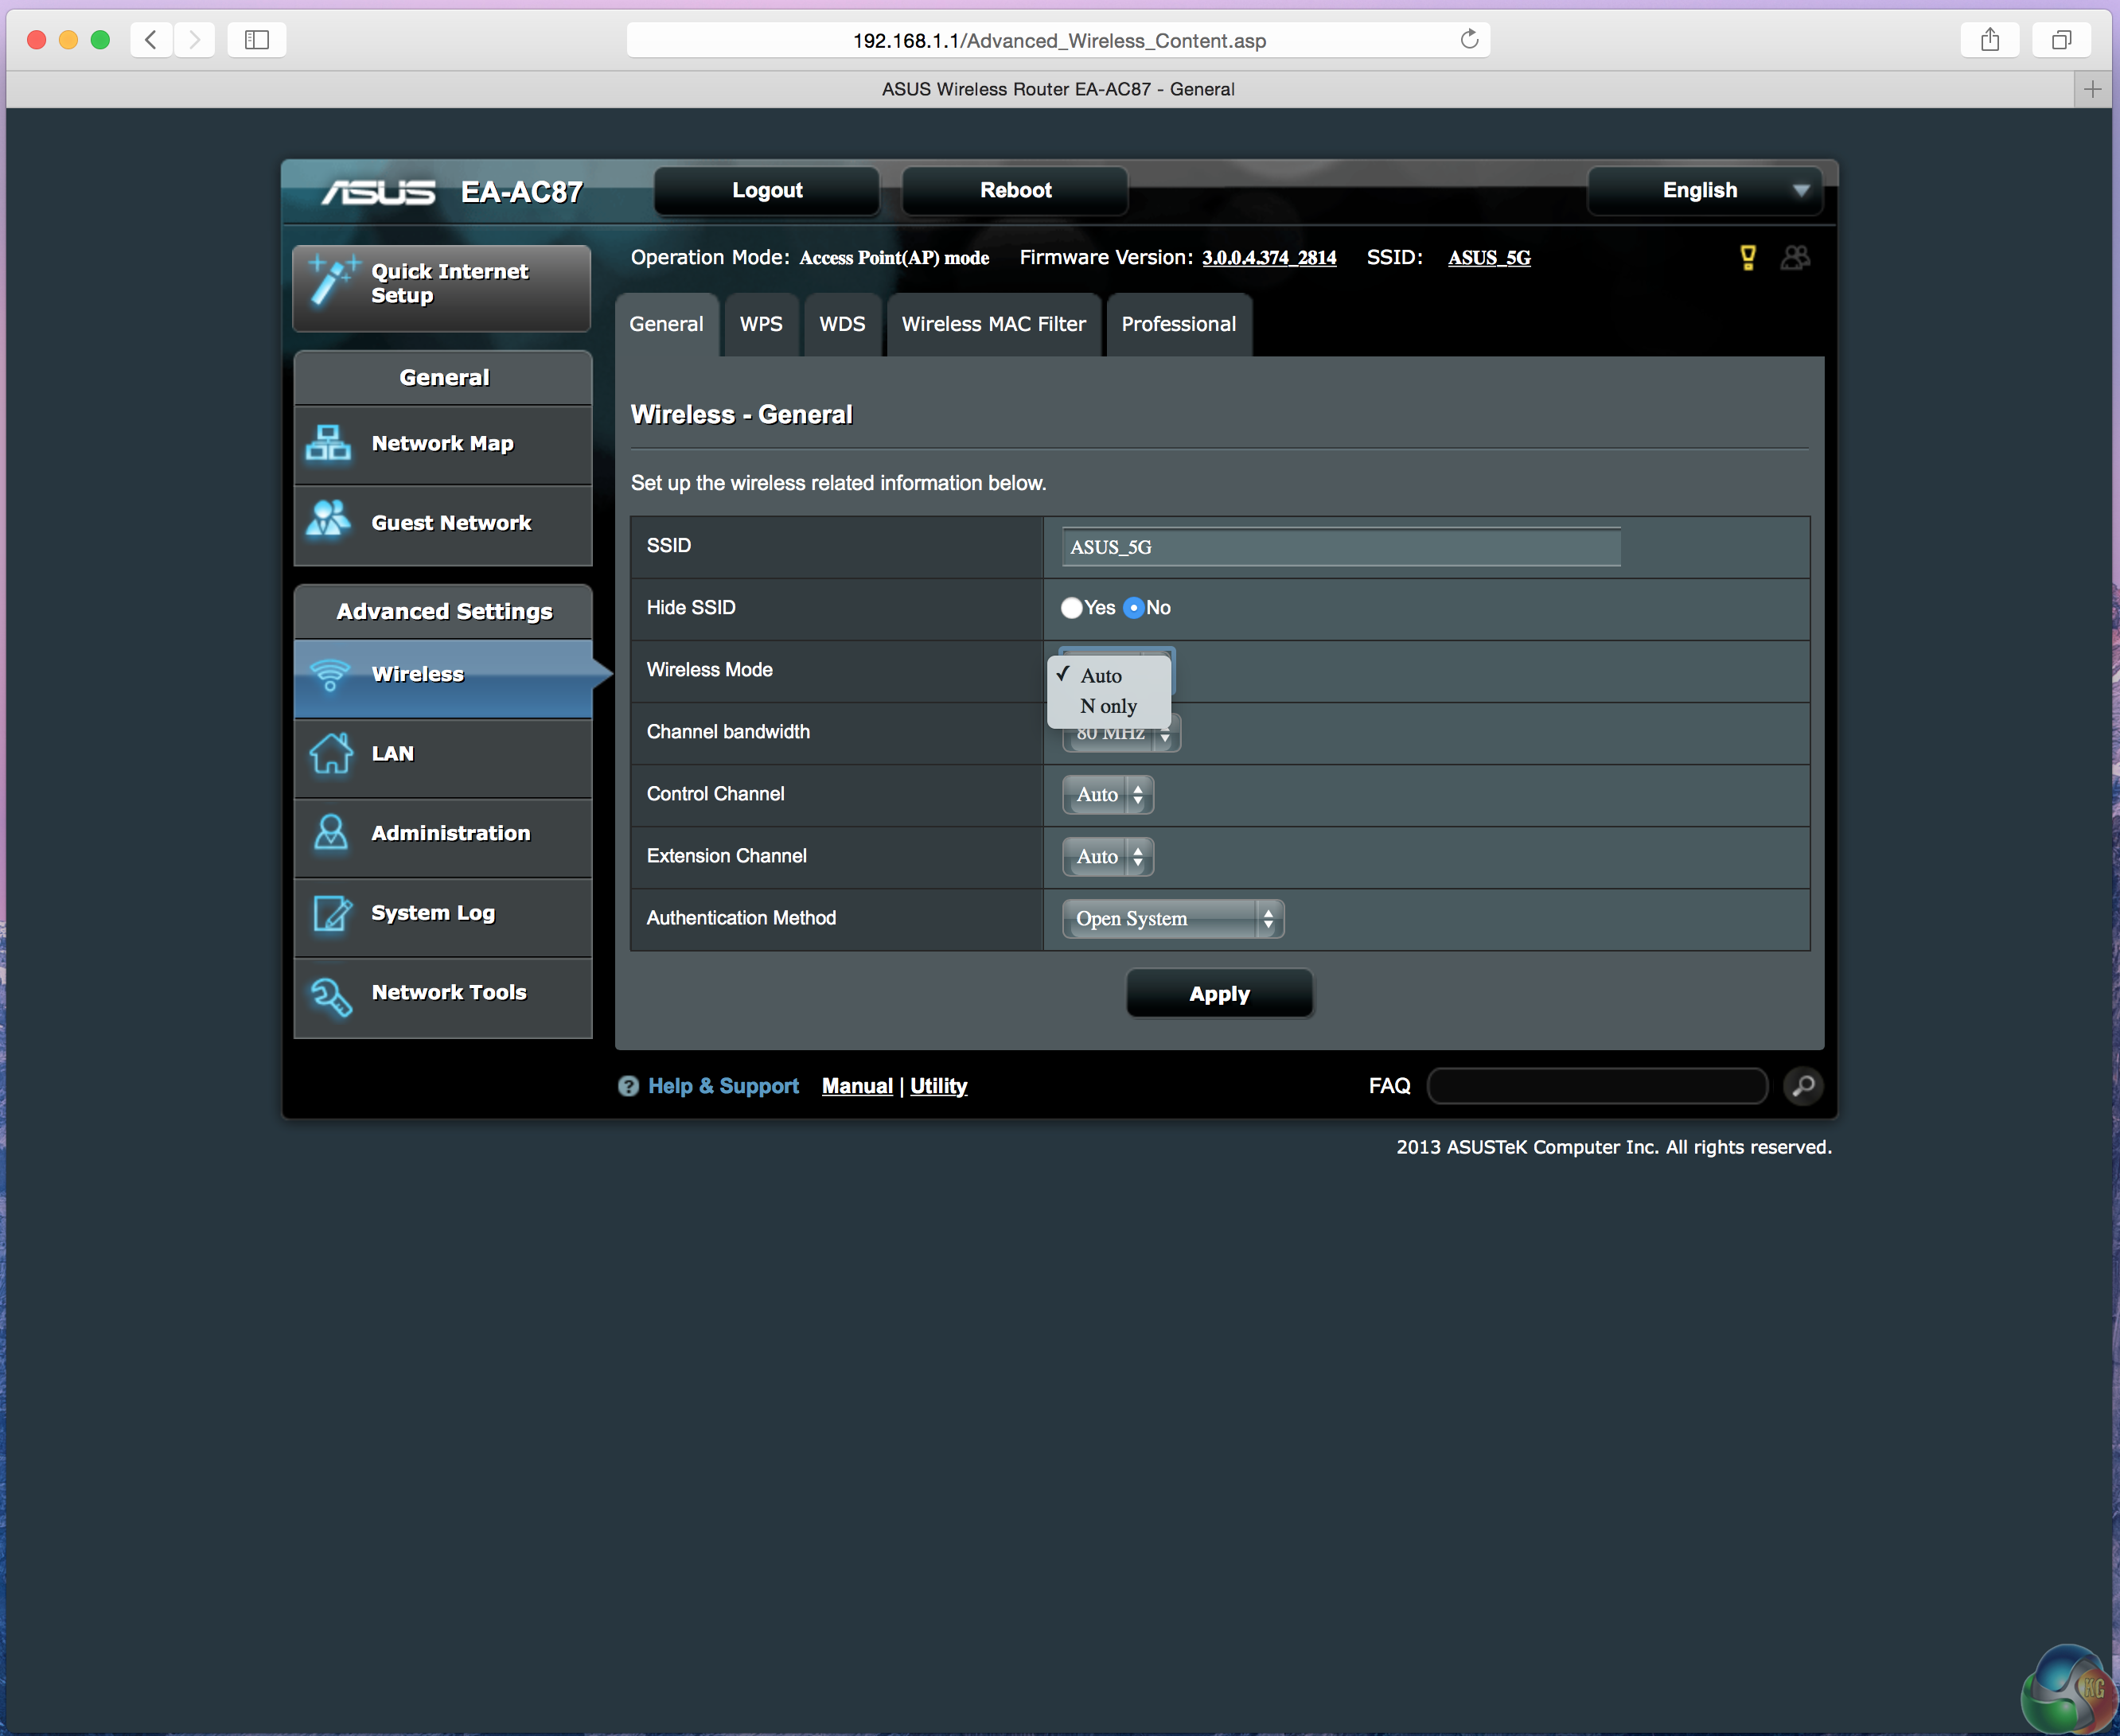Open Guest Network via its people icon
The height and width of the screenshot is (1736, 2120).
[x=328, y=521]
